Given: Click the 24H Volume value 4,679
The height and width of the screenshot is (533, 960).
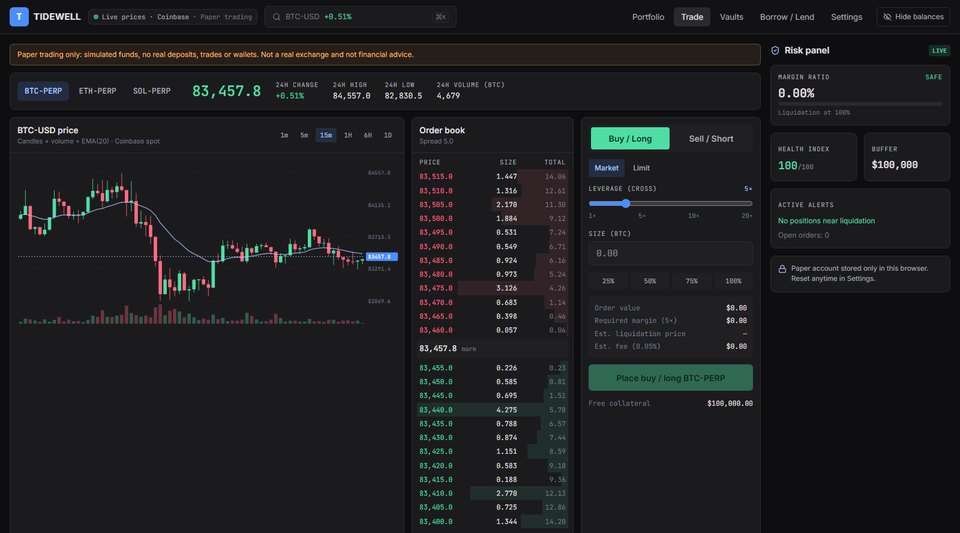Looking at the screenshot, I should pos(448,96).
